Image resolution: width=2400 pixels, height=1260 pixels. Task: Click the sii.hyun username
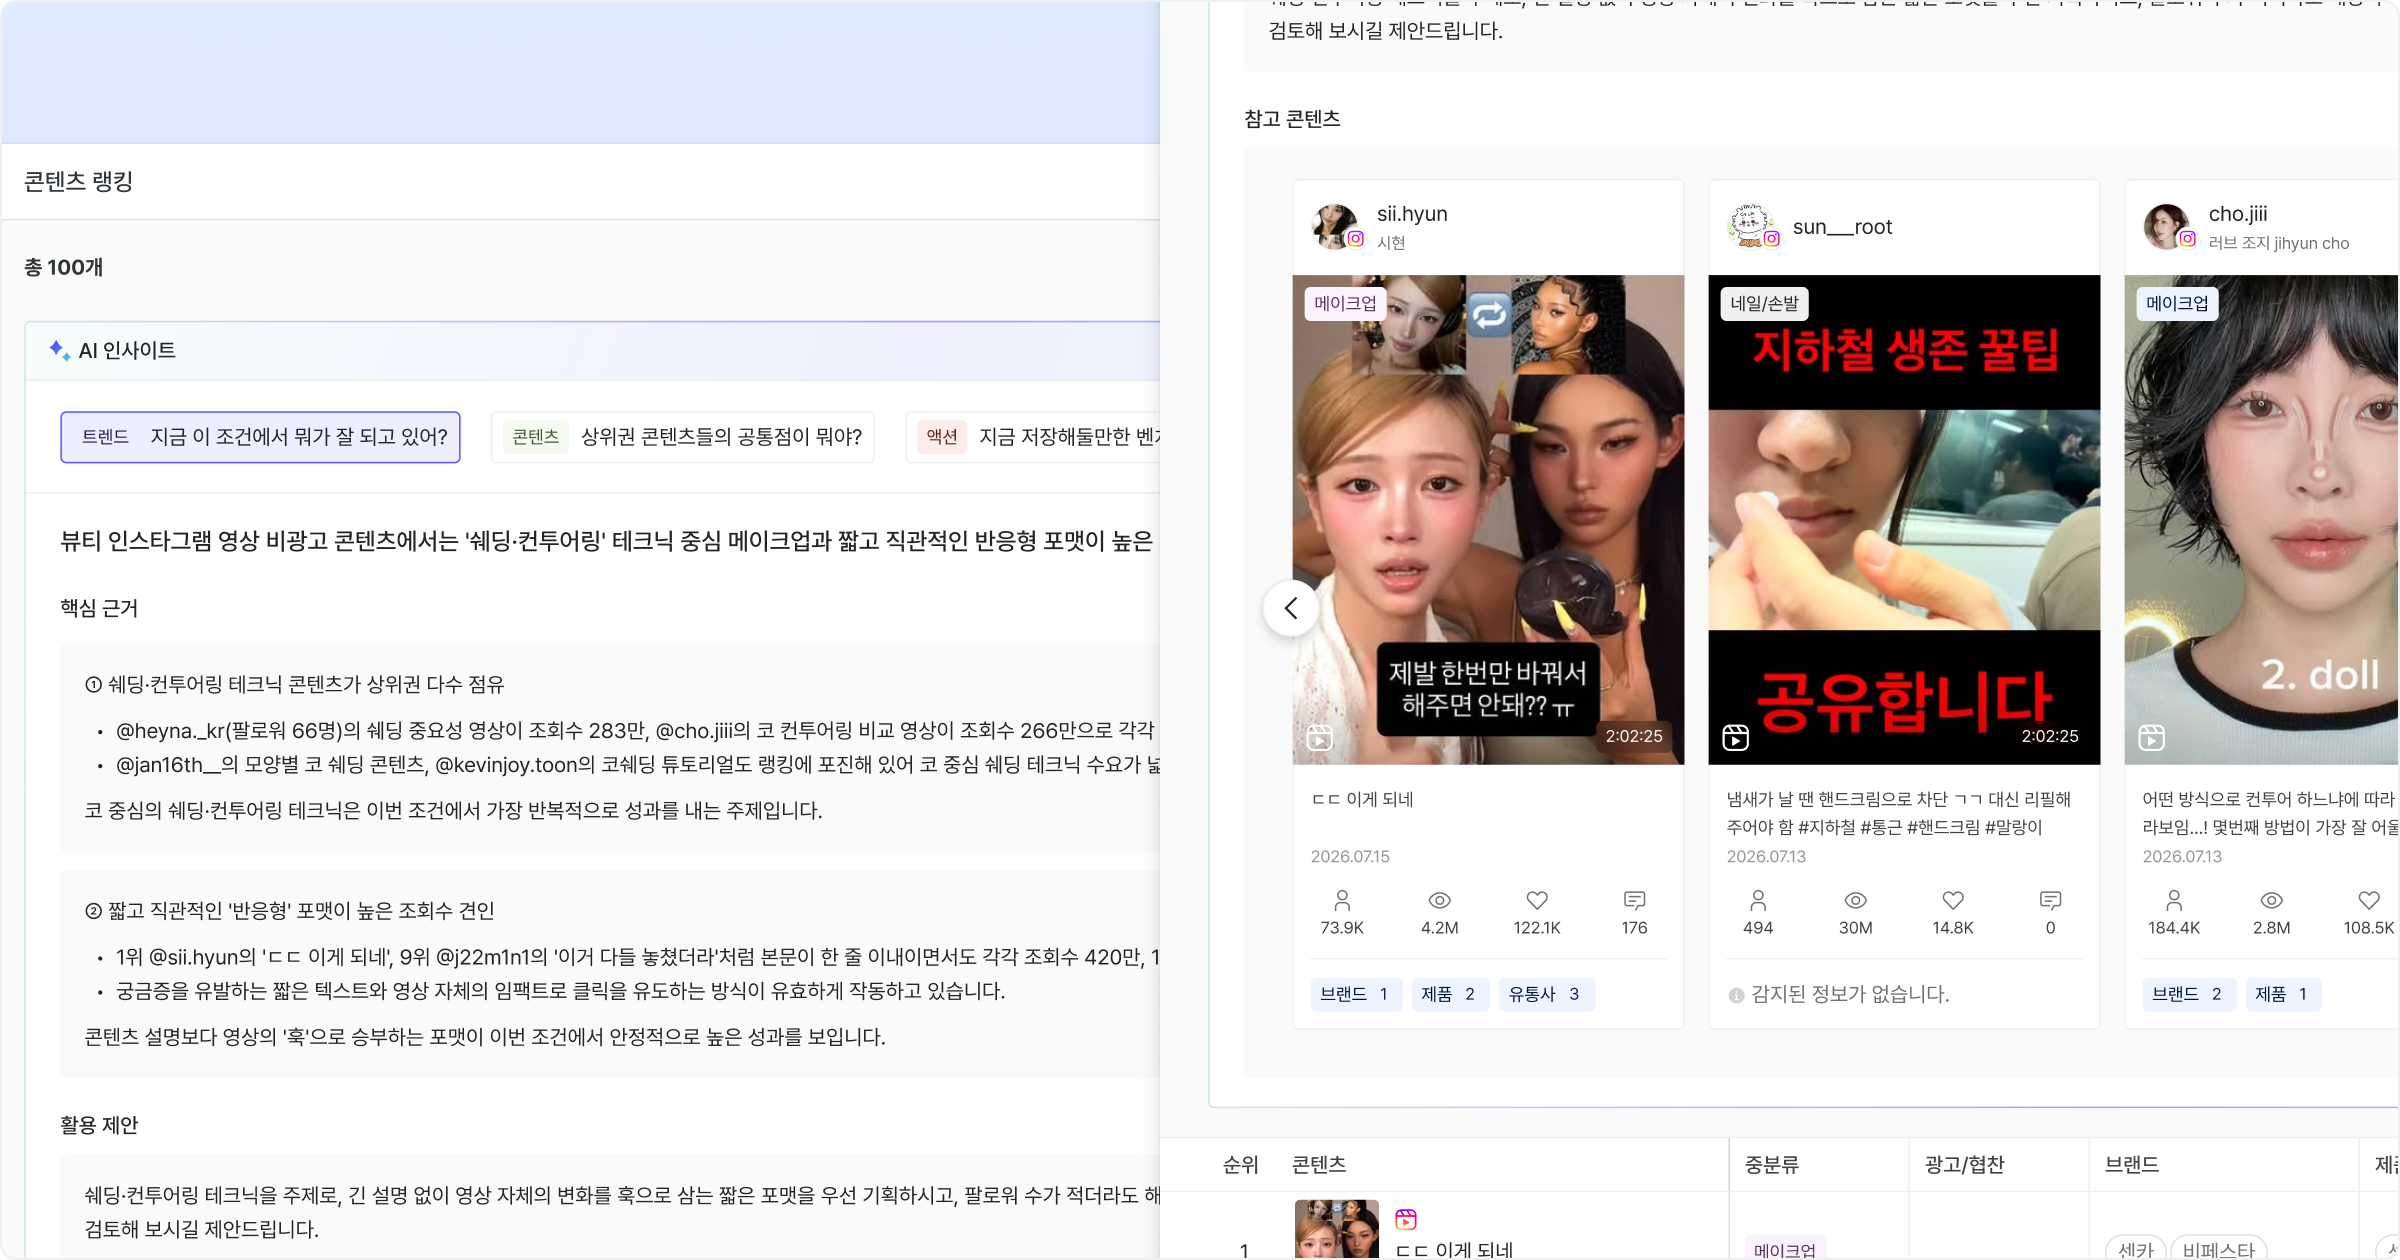coord(1412,214)
